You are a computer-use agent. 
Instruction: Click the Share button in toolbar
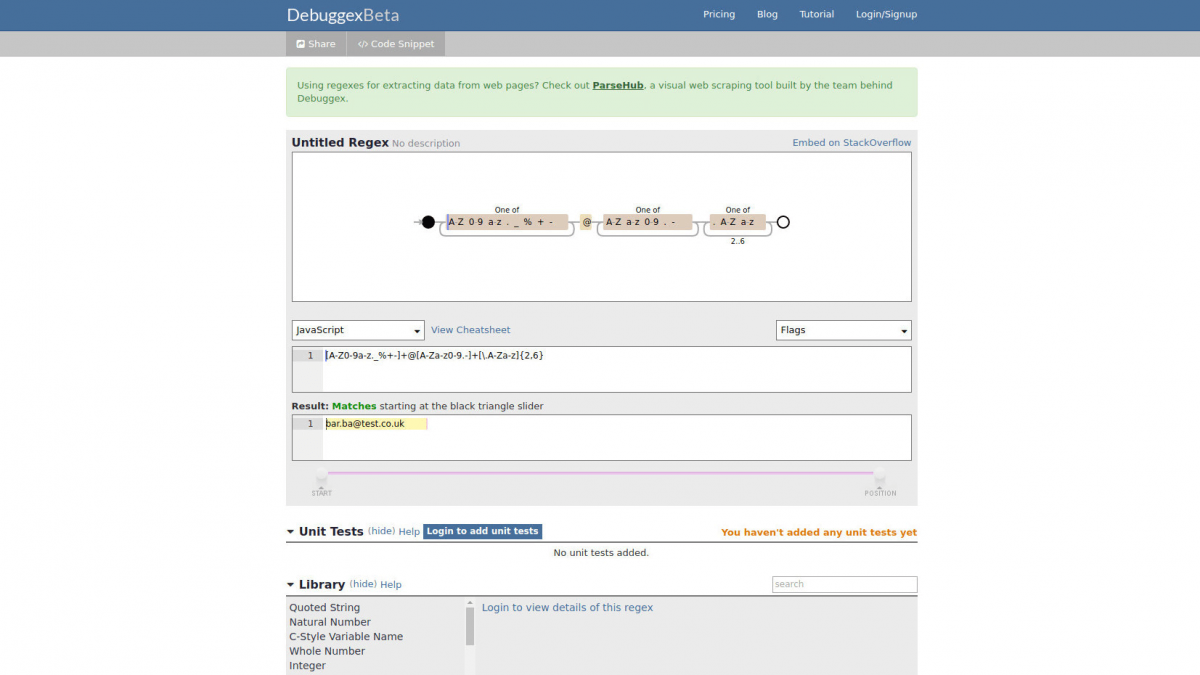(x=316, y=44)
